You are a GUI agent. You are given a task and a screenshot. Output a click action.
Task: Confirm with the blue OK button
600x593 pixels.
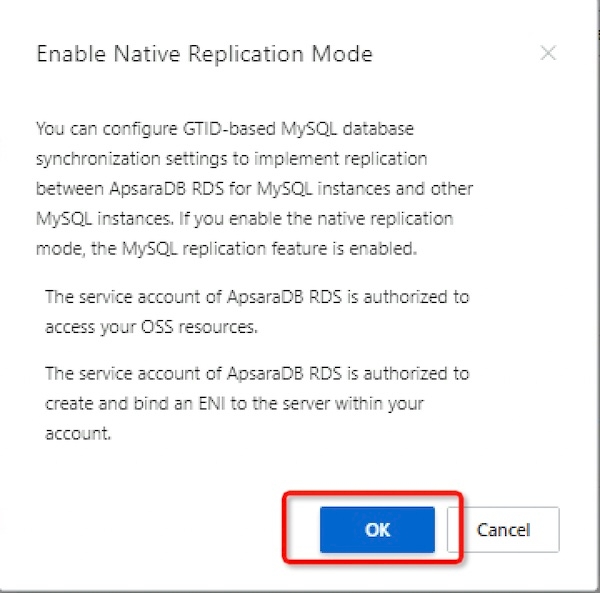pyautogui.click(x=377, y=530)
